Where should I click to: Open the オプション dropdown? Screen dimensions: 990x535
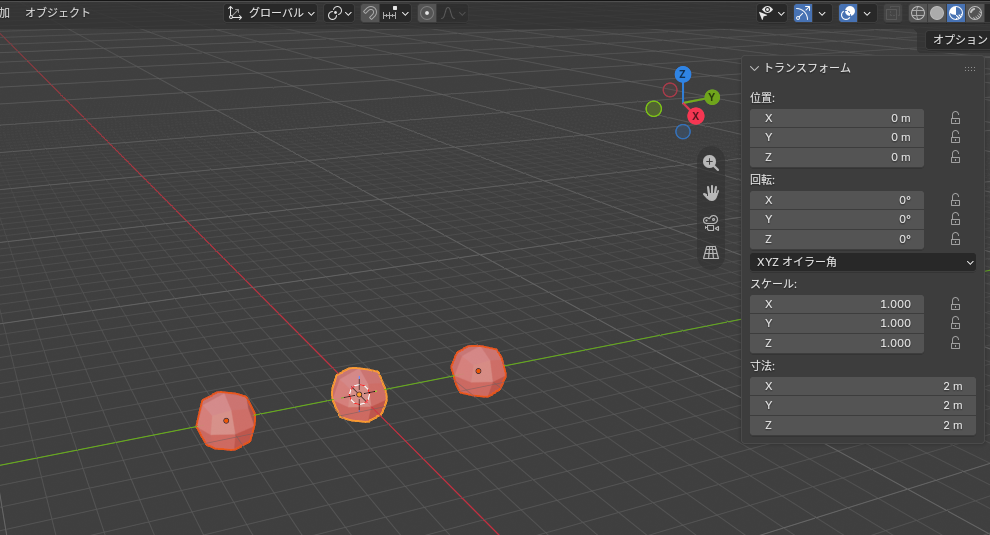[x=958, y=40]
